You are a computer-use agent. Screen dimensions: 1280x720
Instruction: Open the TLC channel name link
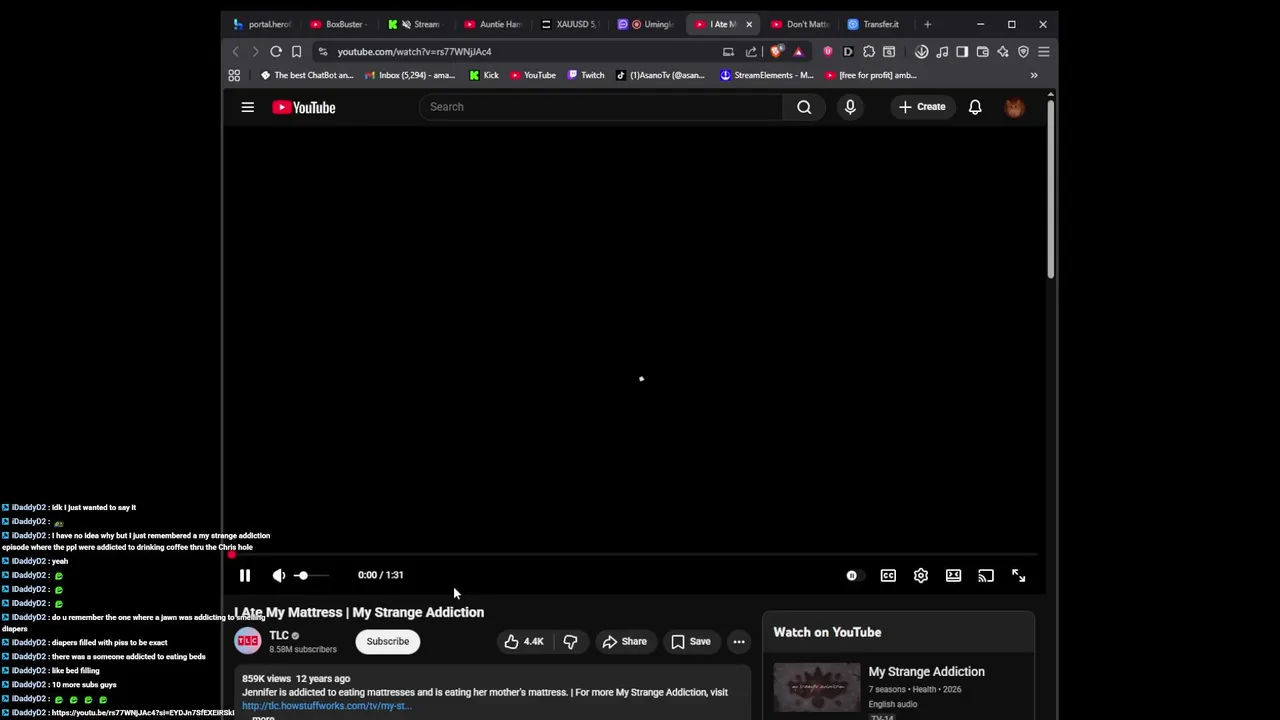pyautogui.click(x=279, y=635)
